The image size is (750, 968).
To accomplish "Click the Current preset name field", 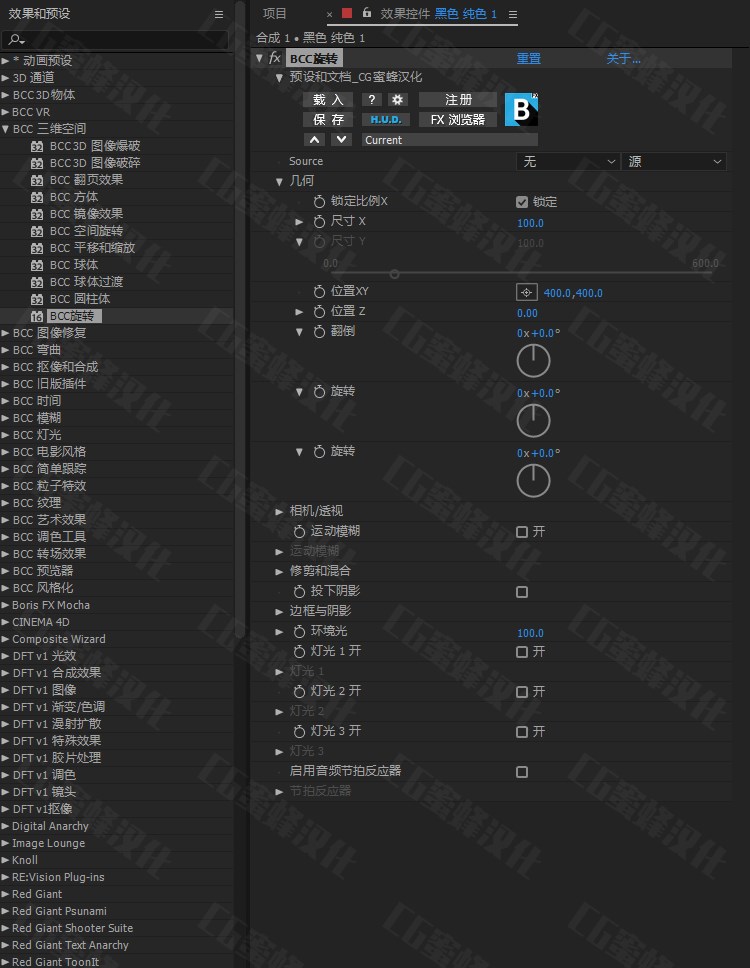I will 449,140.
